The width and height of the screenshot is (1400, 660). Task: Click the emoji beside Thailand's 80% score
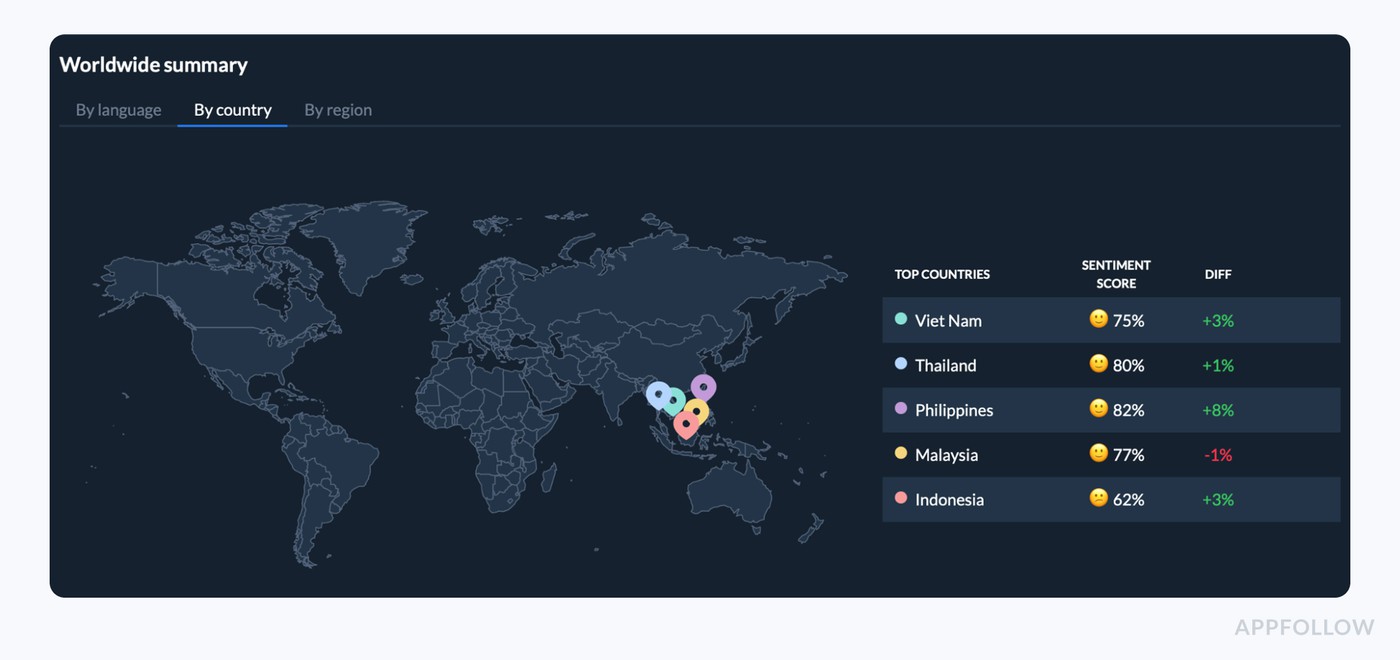pyautogui.click(x=1097, y=365)
